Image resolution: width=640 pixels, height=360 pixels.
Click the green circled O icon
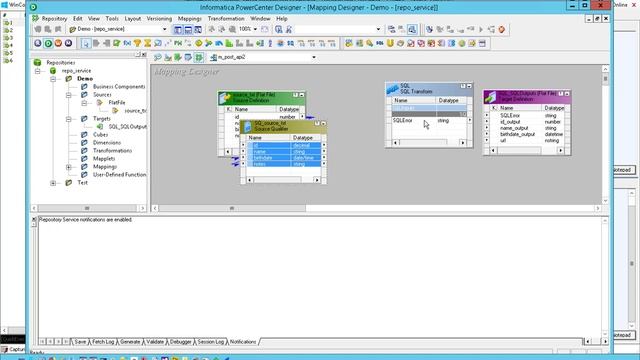pyautogui.click(x=48, y=43)
